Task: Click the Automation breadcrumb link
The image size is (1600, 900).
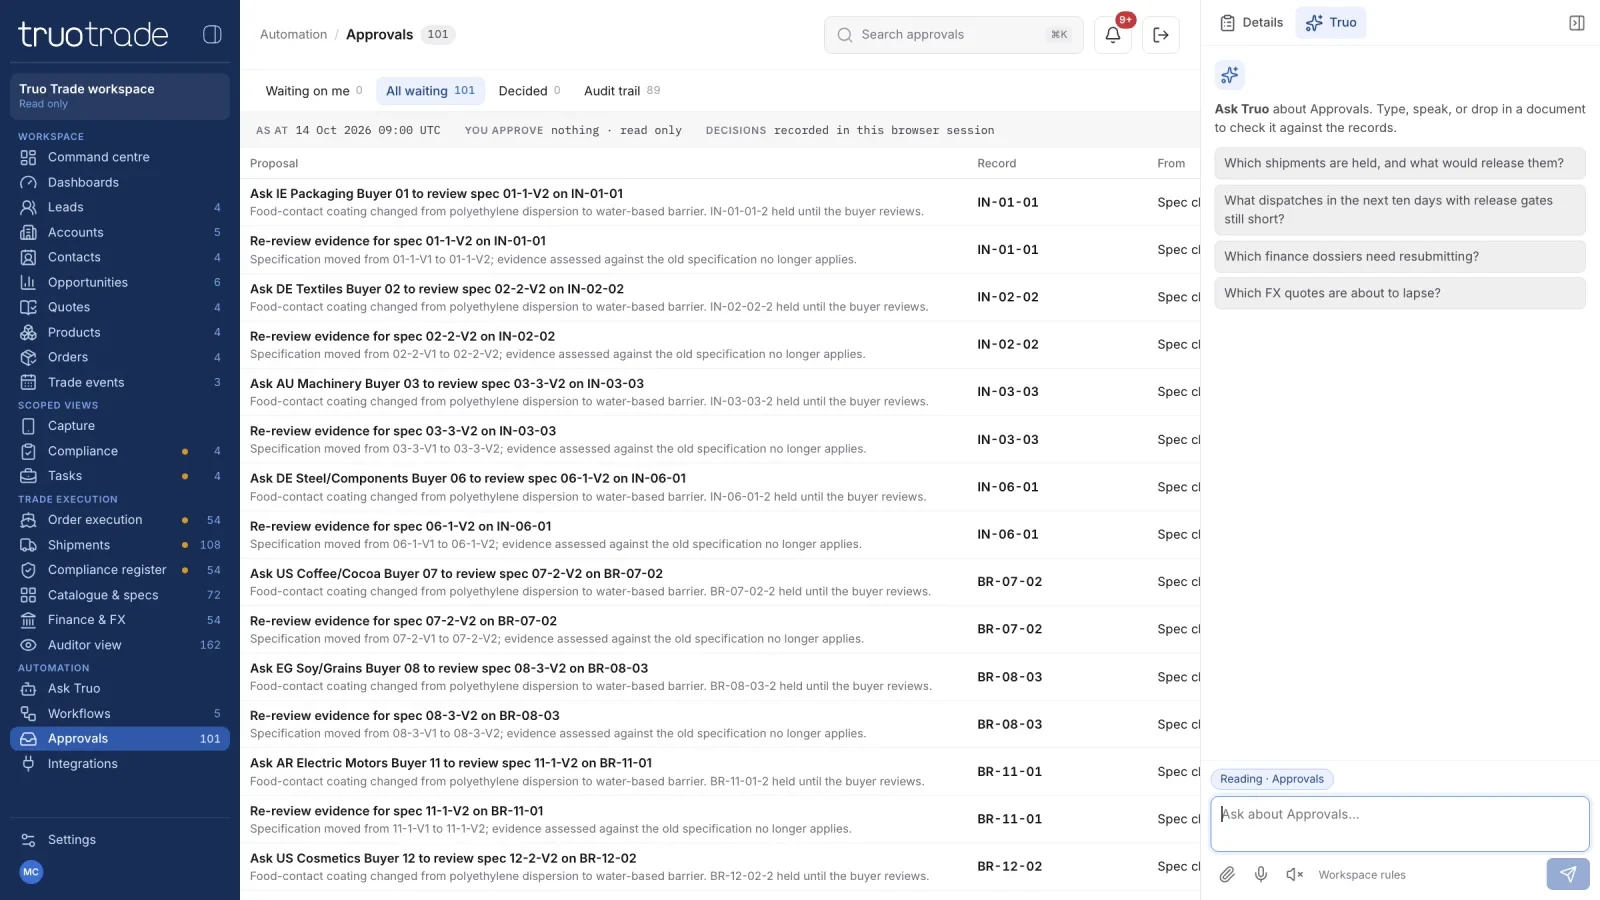Action: 293,35
